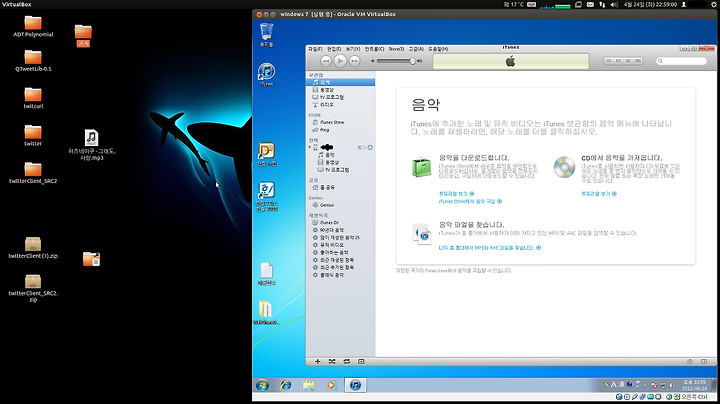Open Genius in the sidebar
The image size is (720, 404).
(x=340, y=205)
